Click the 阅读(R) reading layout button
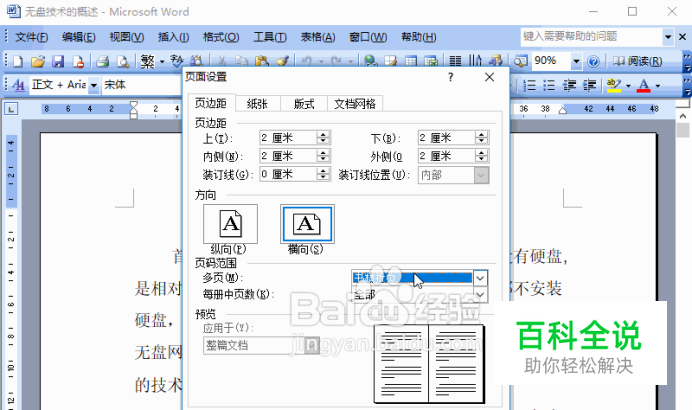 637,61
